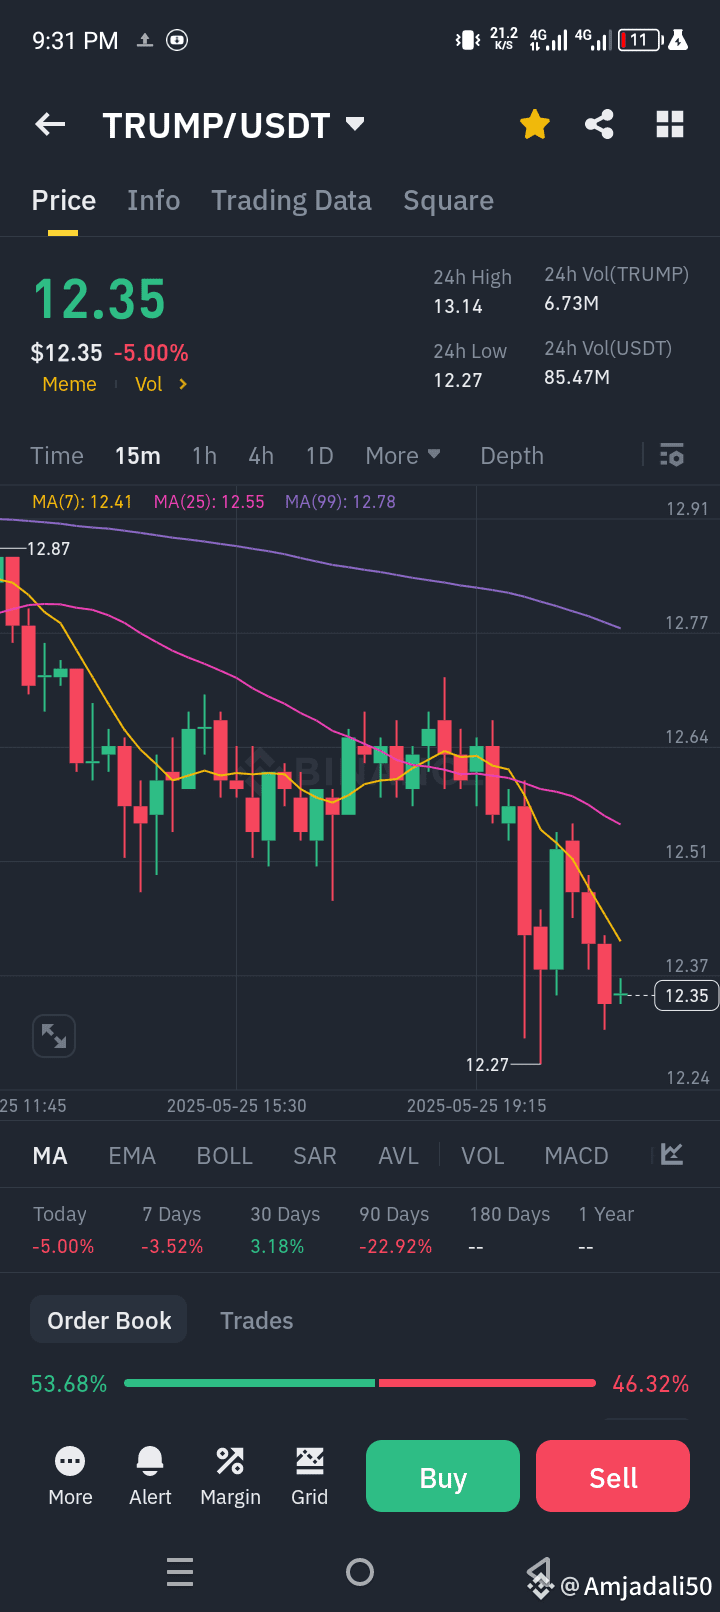Show the Depth chart
Screen dimensions: 720x1612
tap(512, 456)
